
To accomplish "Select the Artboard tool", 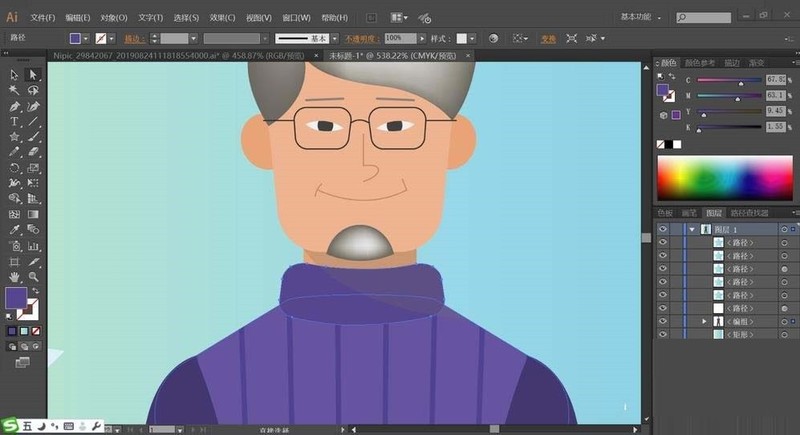I will pyautogui.click(x=14, y=262).
